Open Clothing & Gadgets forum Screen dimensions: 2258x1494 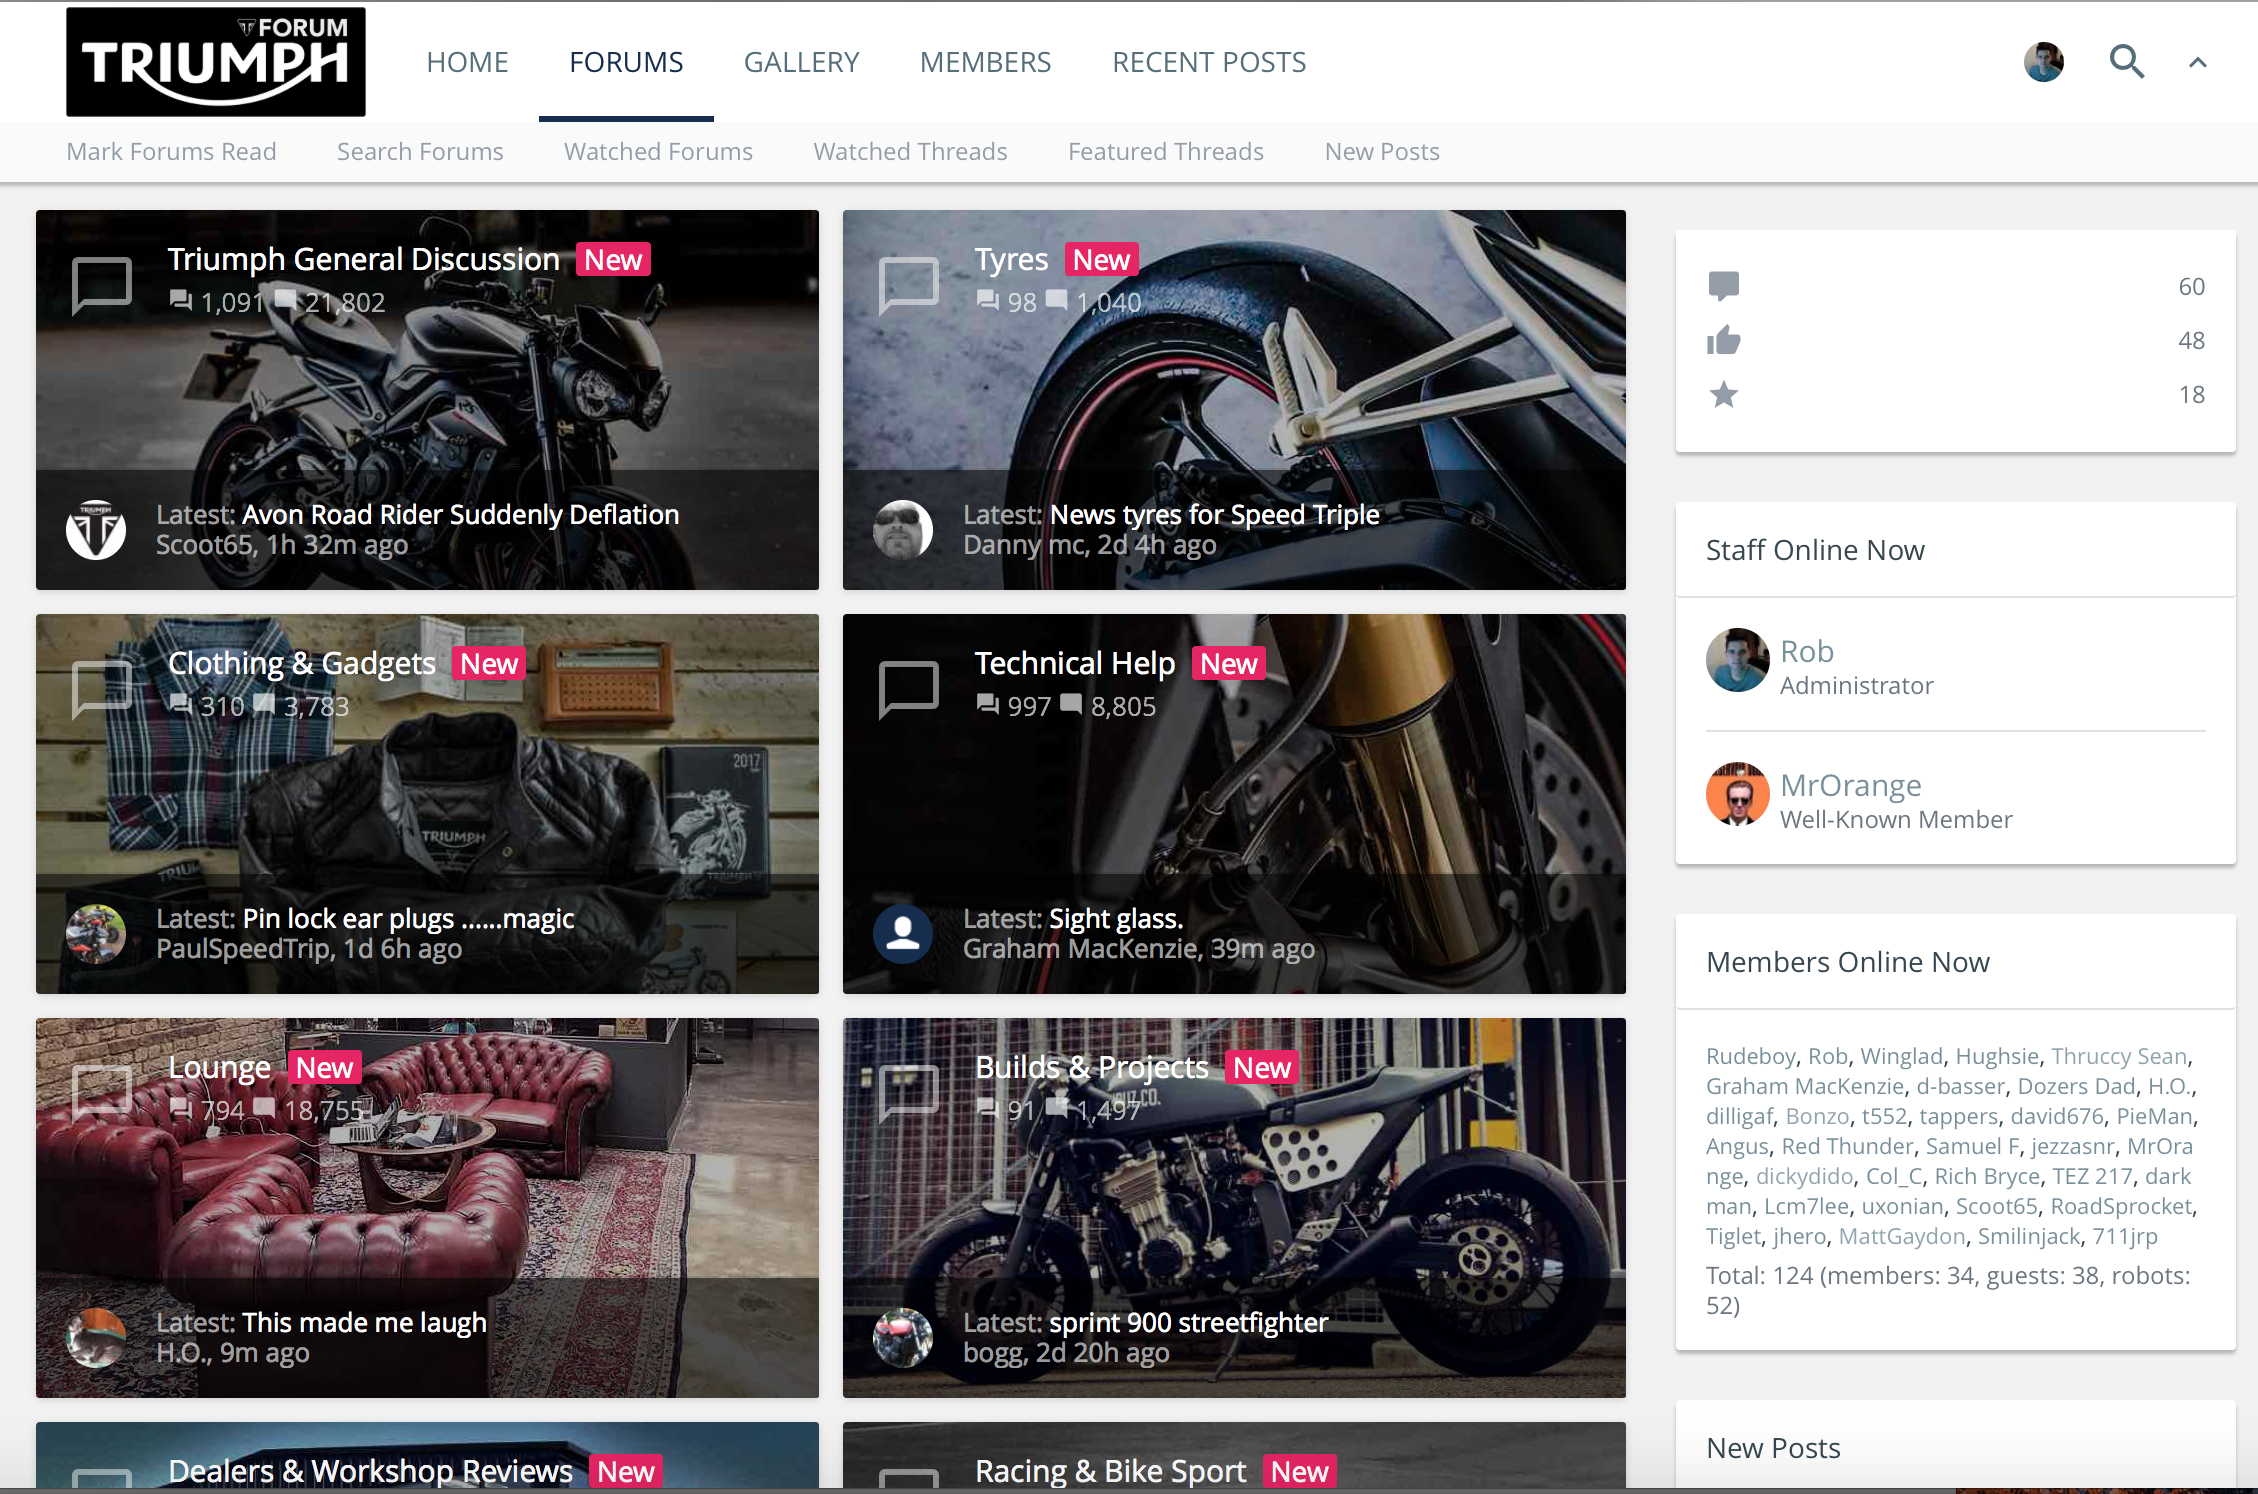302,663
